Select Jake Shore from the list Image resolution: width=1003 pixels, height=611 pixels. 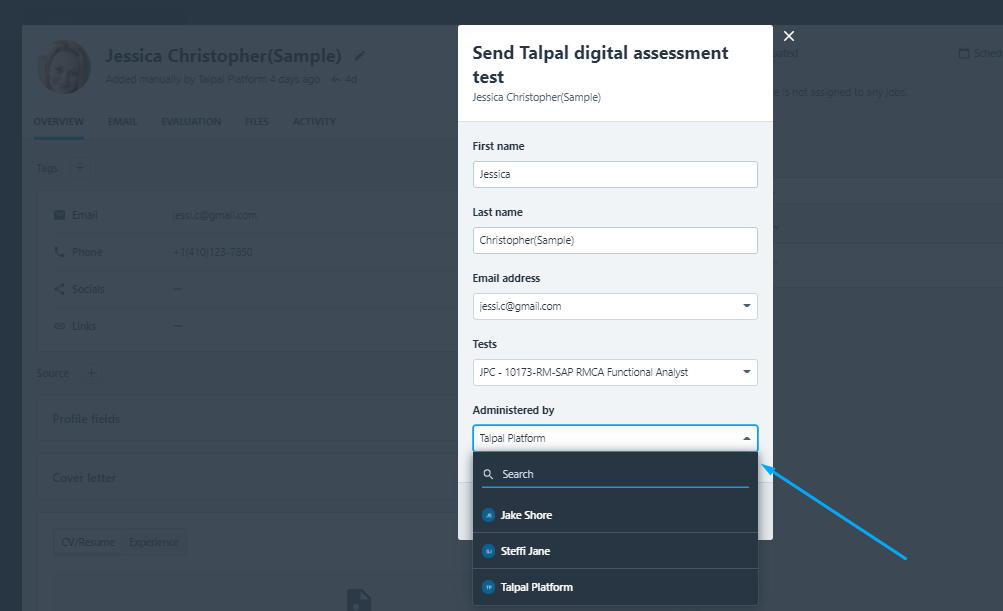click(615, 515)
